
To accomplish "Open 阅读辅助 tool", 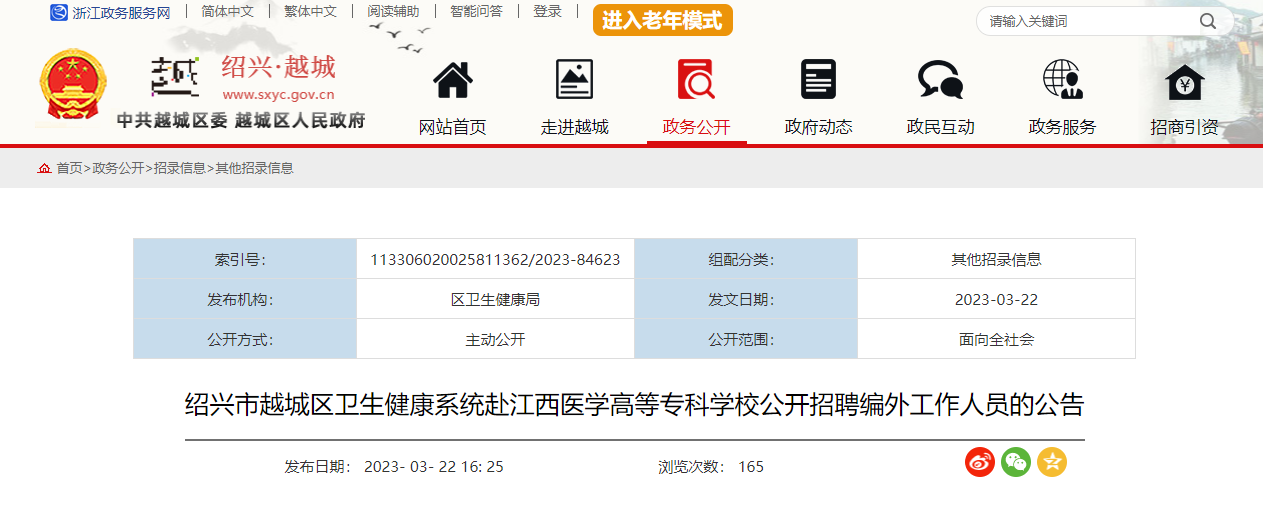I will (393, 12).
